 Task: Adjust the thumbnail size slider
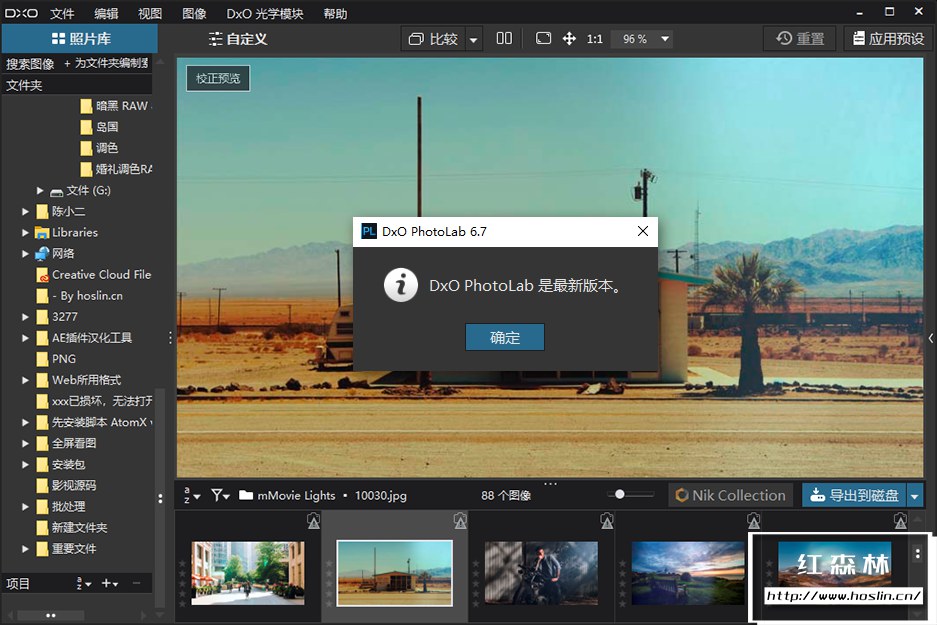click(621, 494)
